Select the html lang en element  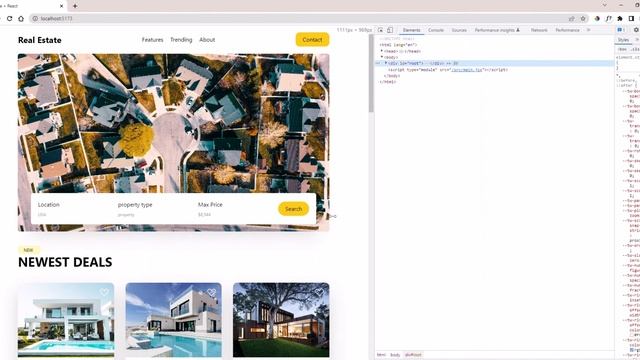(x=398, y=45)
